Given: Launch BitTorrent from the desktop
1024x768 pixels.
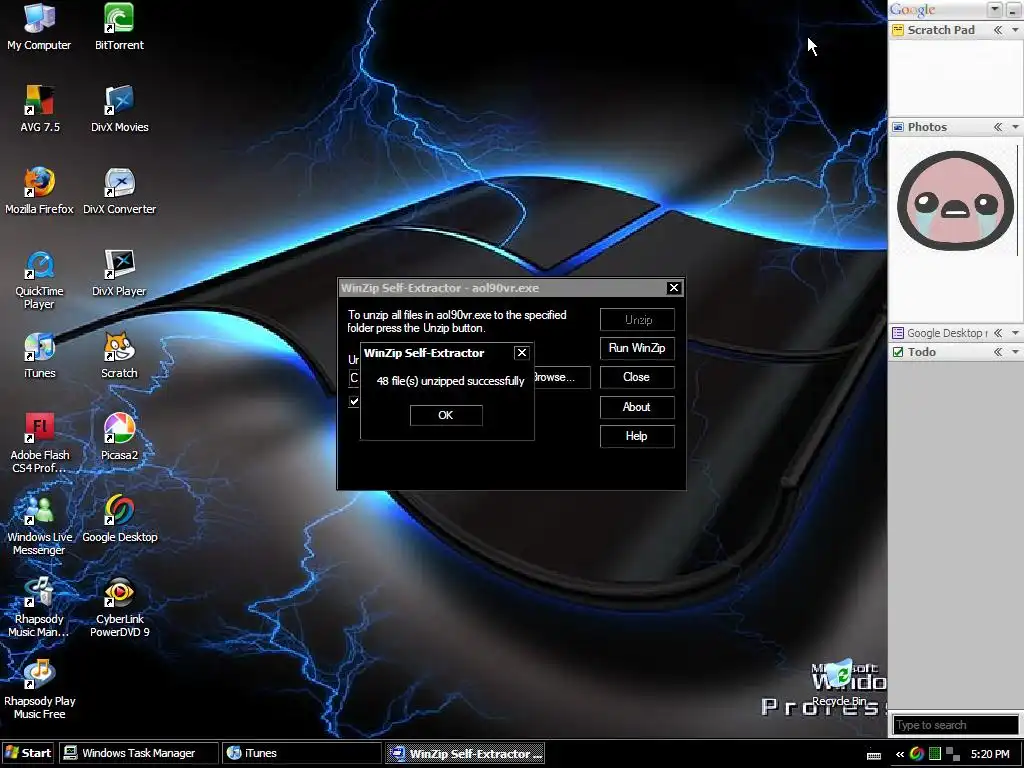Looking at the screenshot, I should (x=119, y=27).
